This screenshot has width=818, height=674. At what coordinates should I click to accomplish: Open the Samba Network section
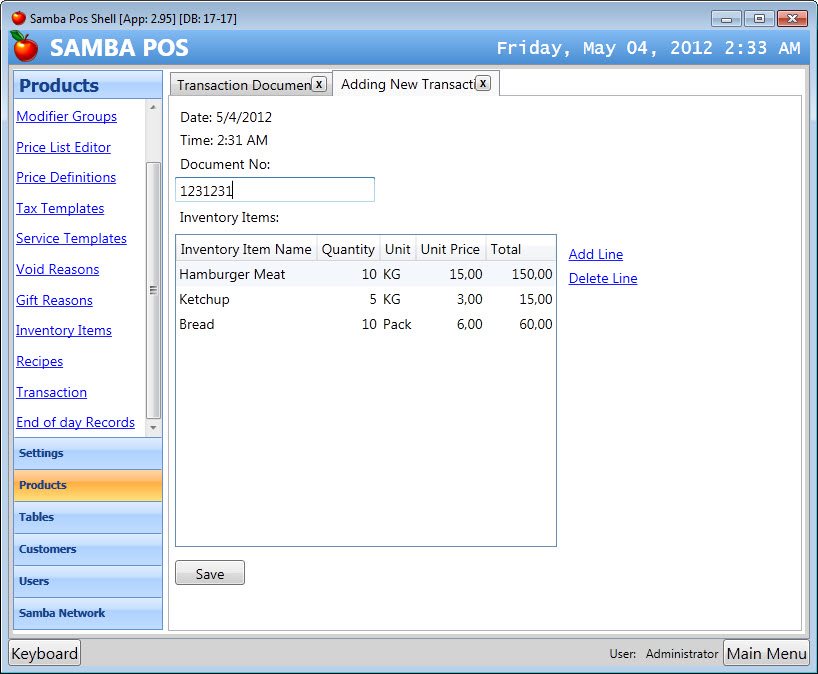click(88, 613)
